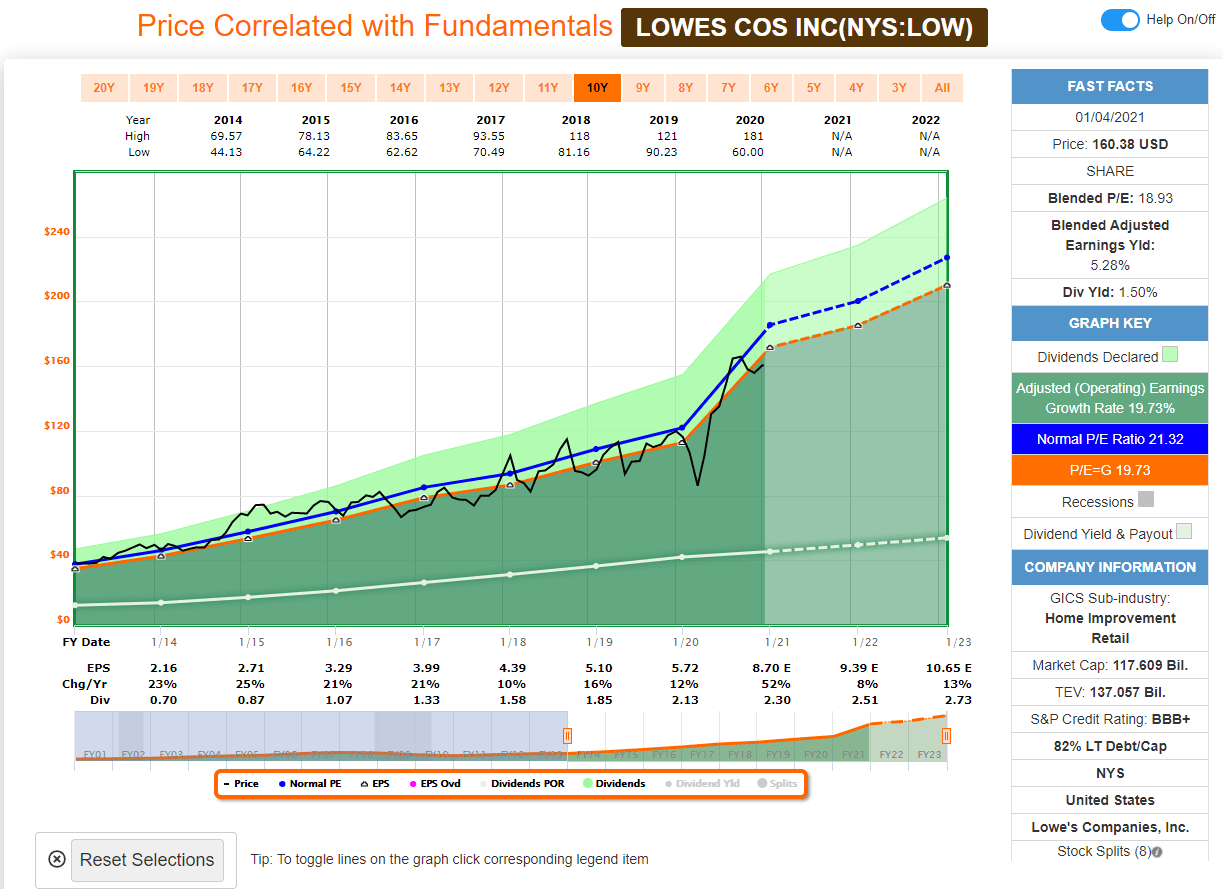The width and height of the screenshot is (1223, 889).
Task: Switch to the 10Y time range tab
Action: 597,88
